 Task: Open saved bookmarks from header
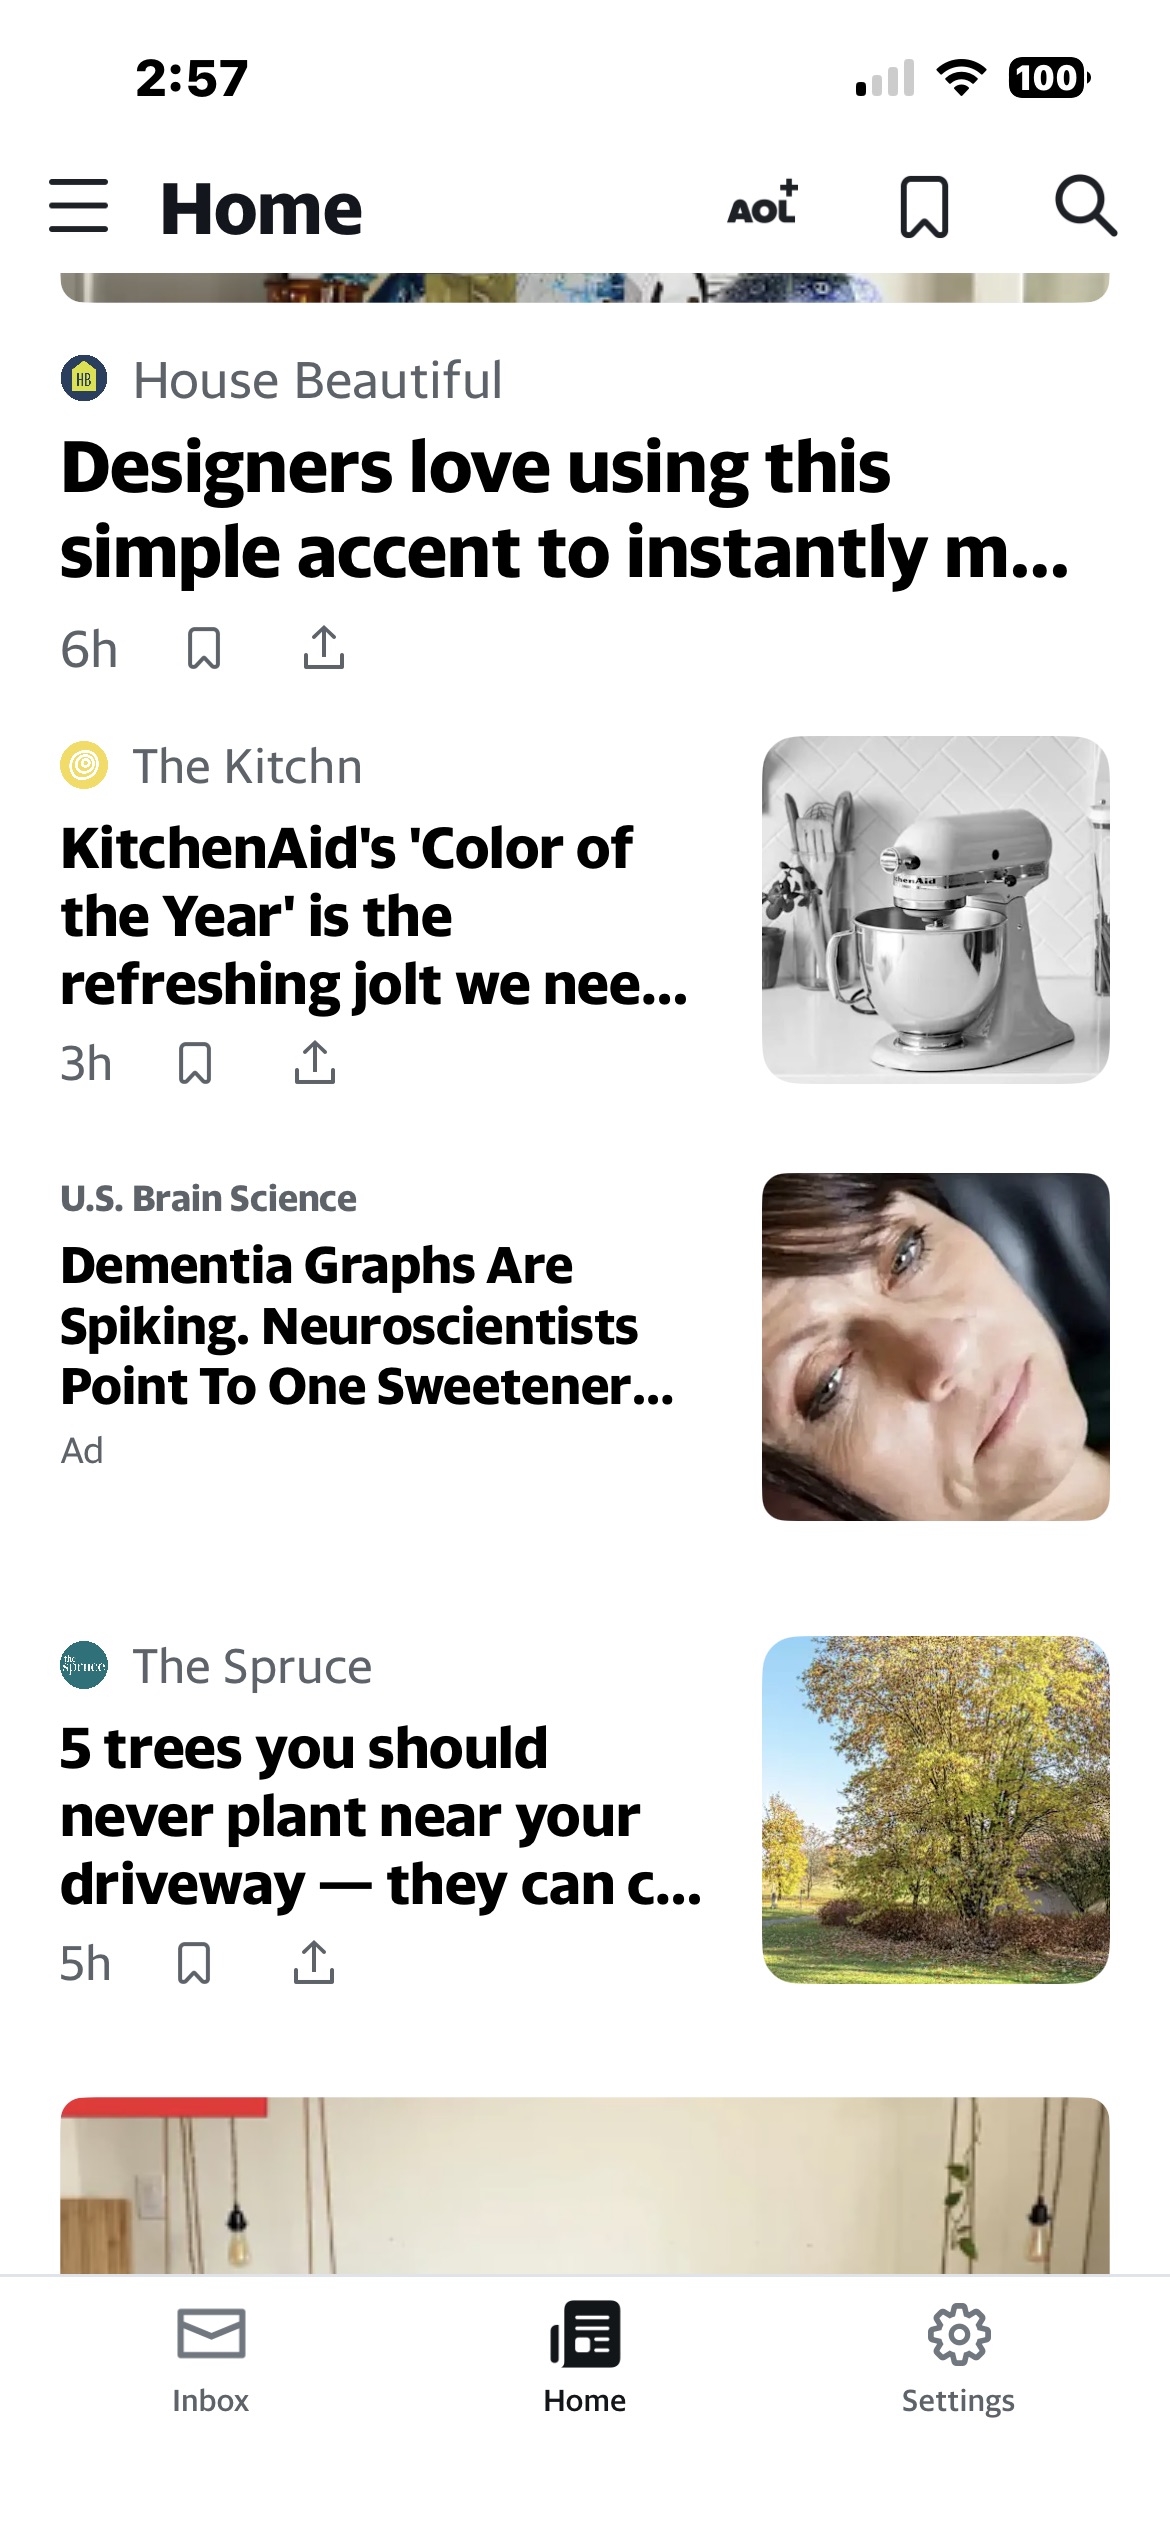pos(924,207)
